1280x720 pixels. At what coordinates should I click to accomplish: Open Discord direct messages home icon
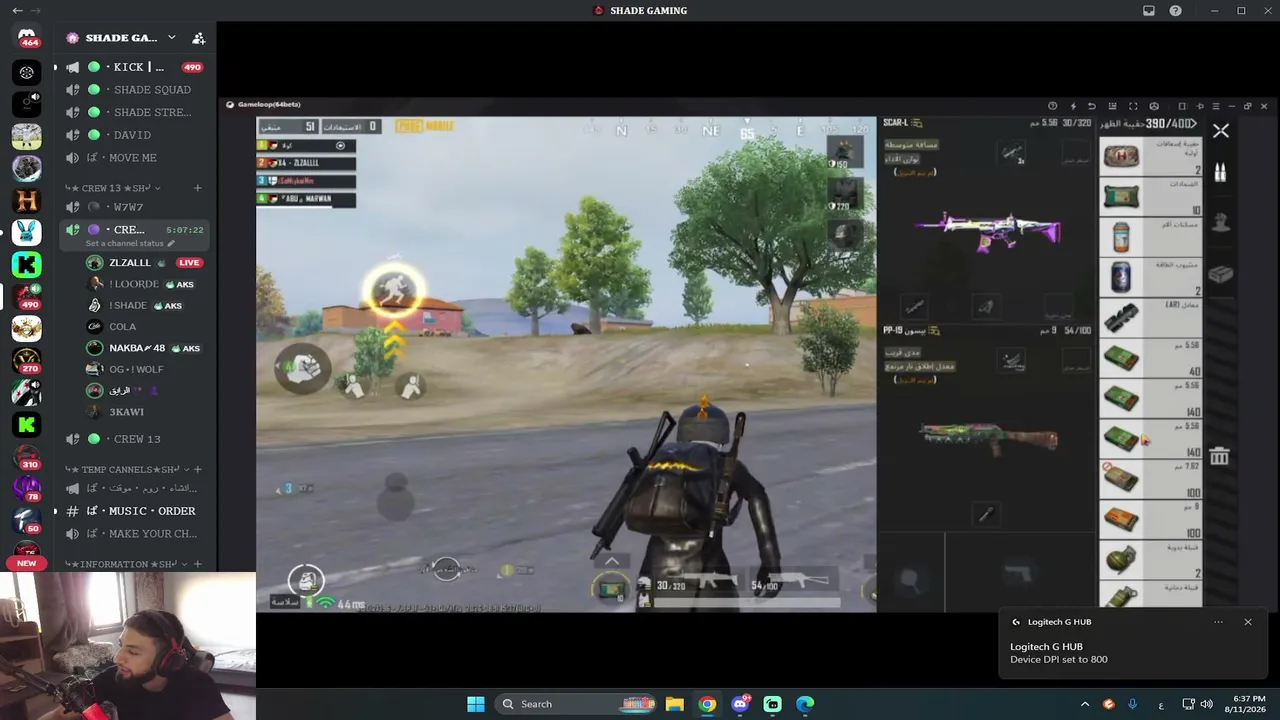coord(27,37)
